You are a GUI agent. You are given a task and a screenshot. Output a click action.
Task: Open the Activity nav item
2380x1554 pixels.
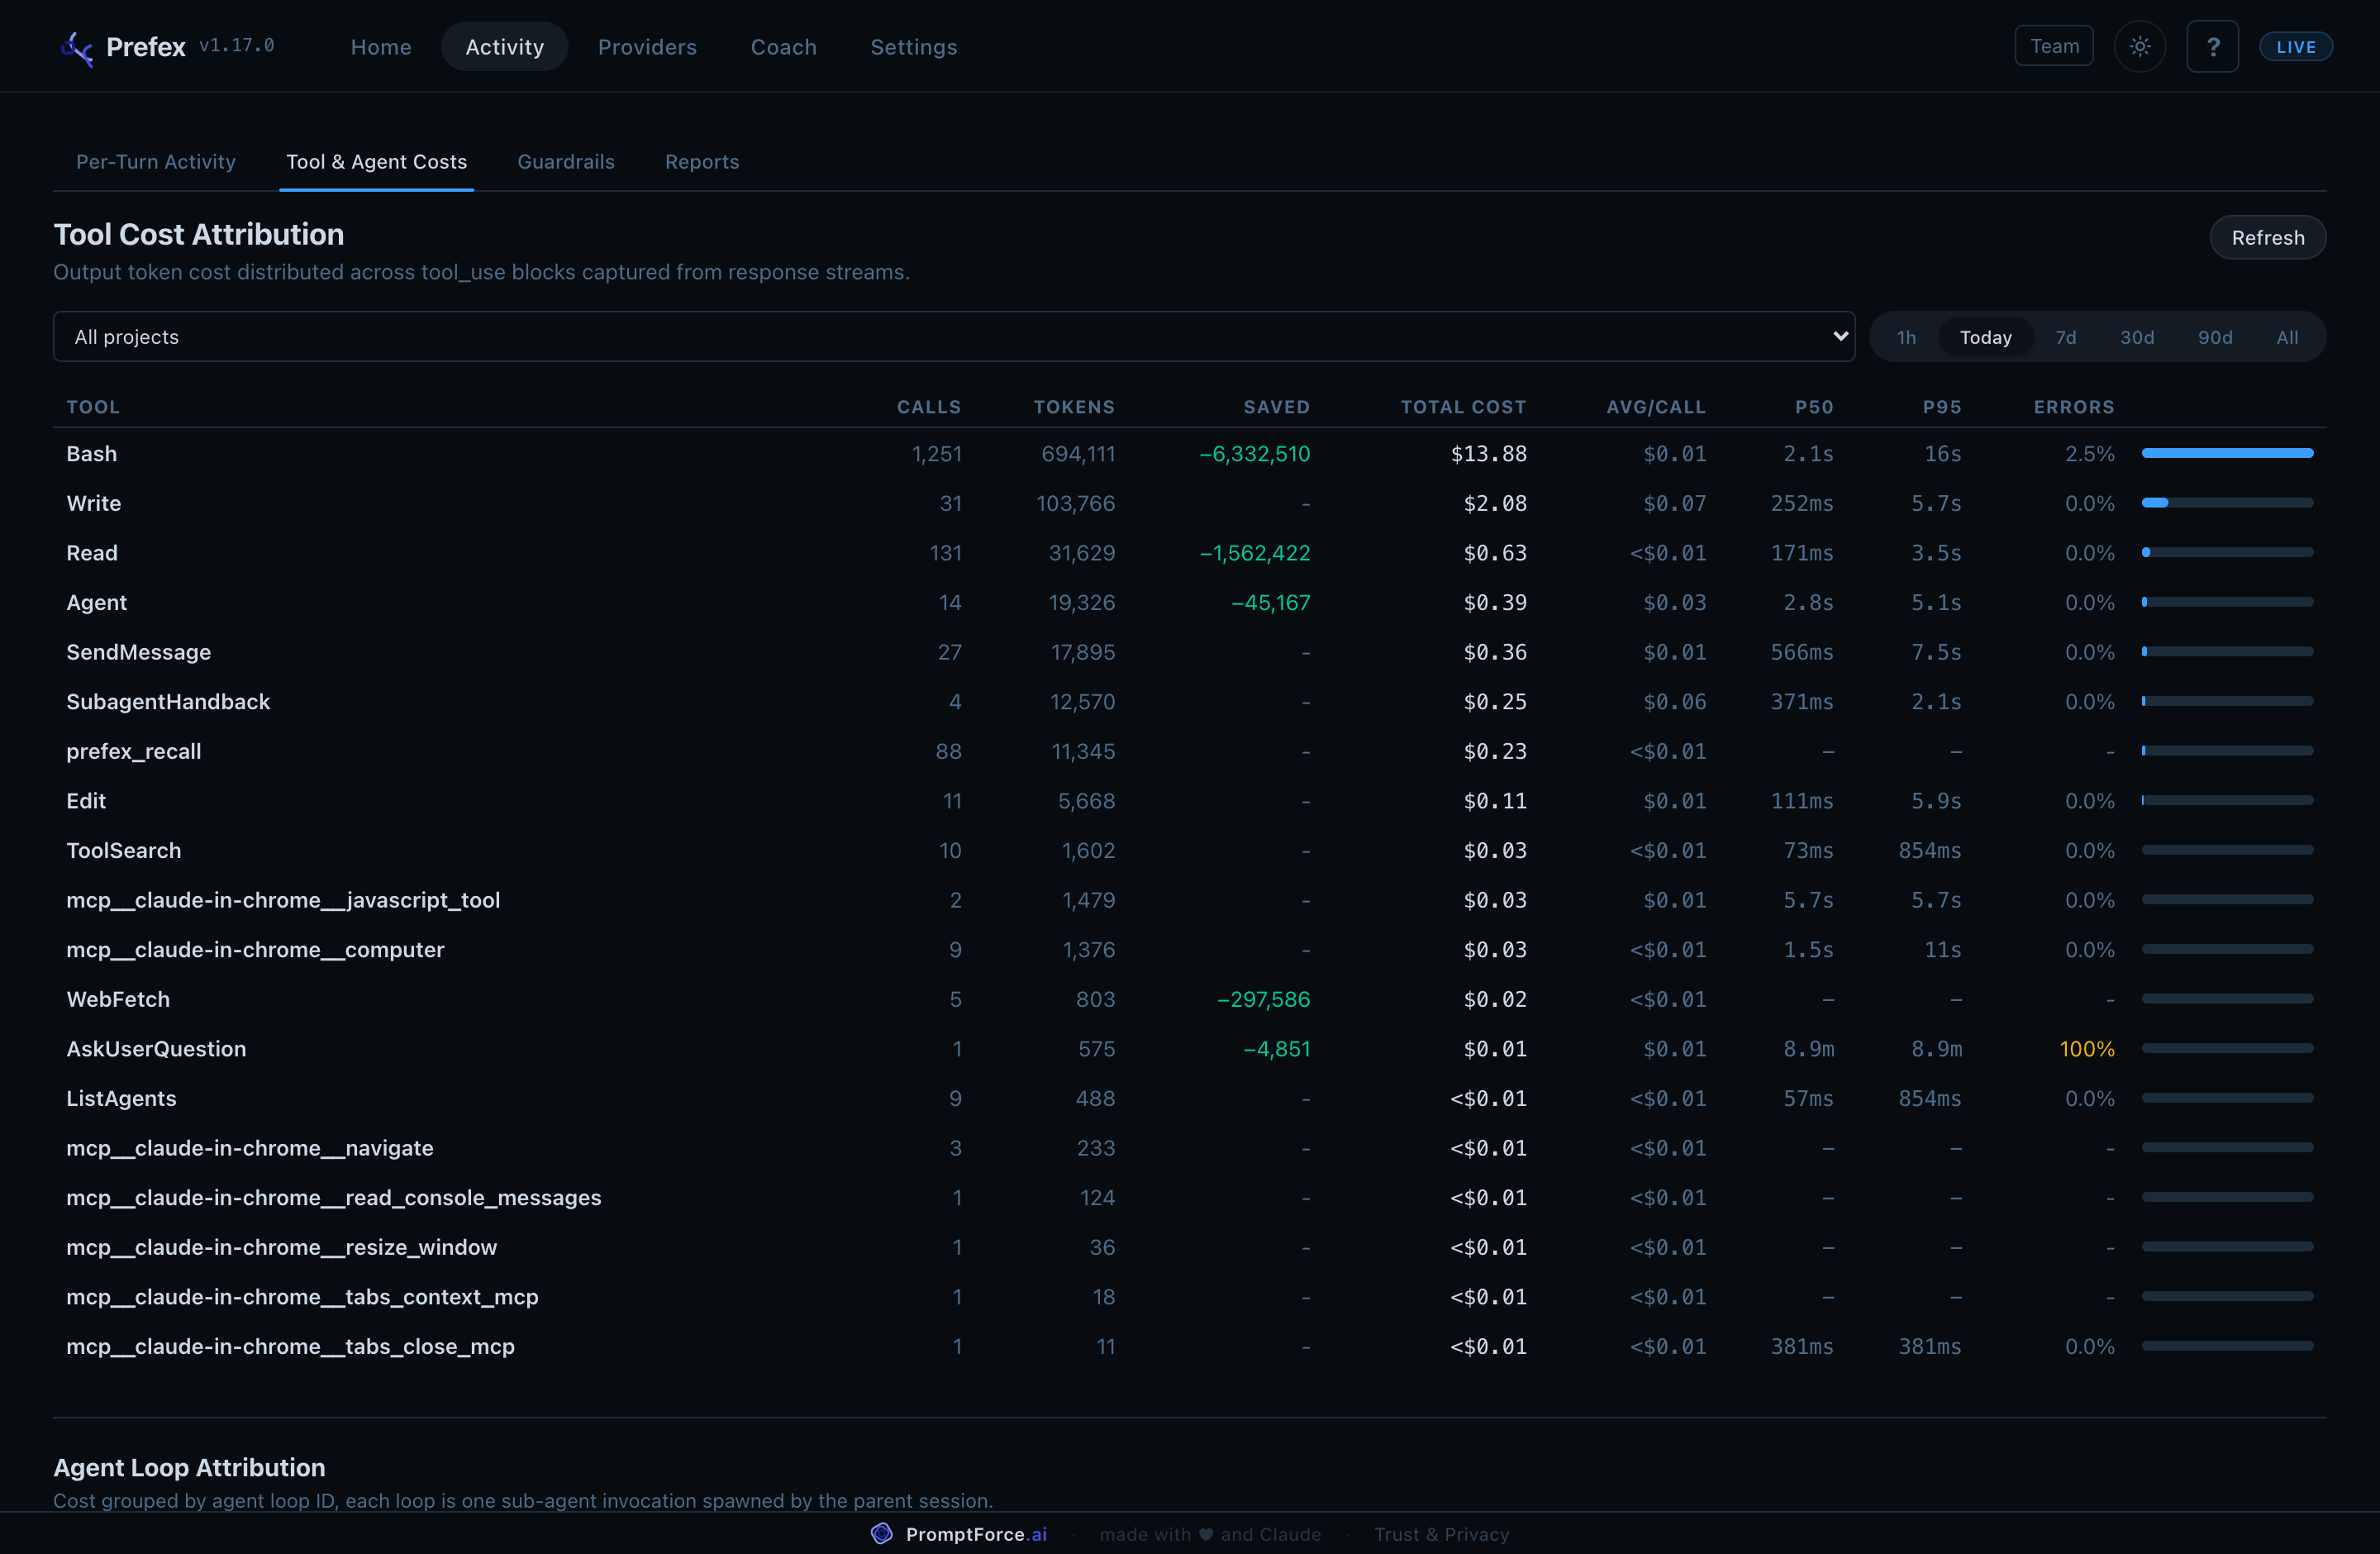coord(504,47)
